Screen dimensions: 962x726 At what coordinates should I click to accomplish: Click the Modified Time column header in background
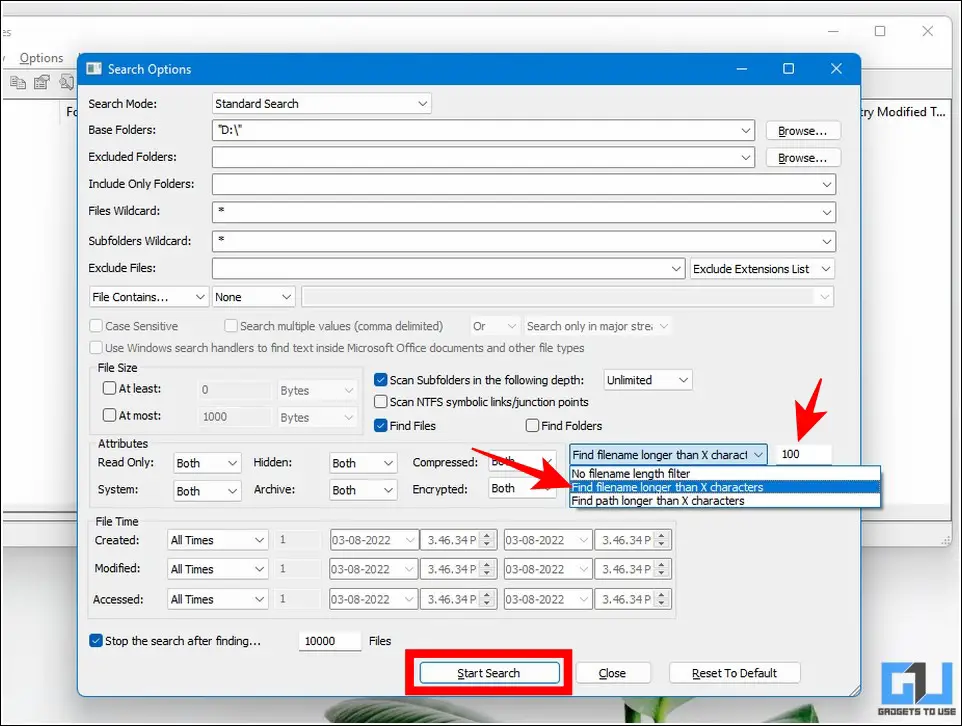click(904, 112)
